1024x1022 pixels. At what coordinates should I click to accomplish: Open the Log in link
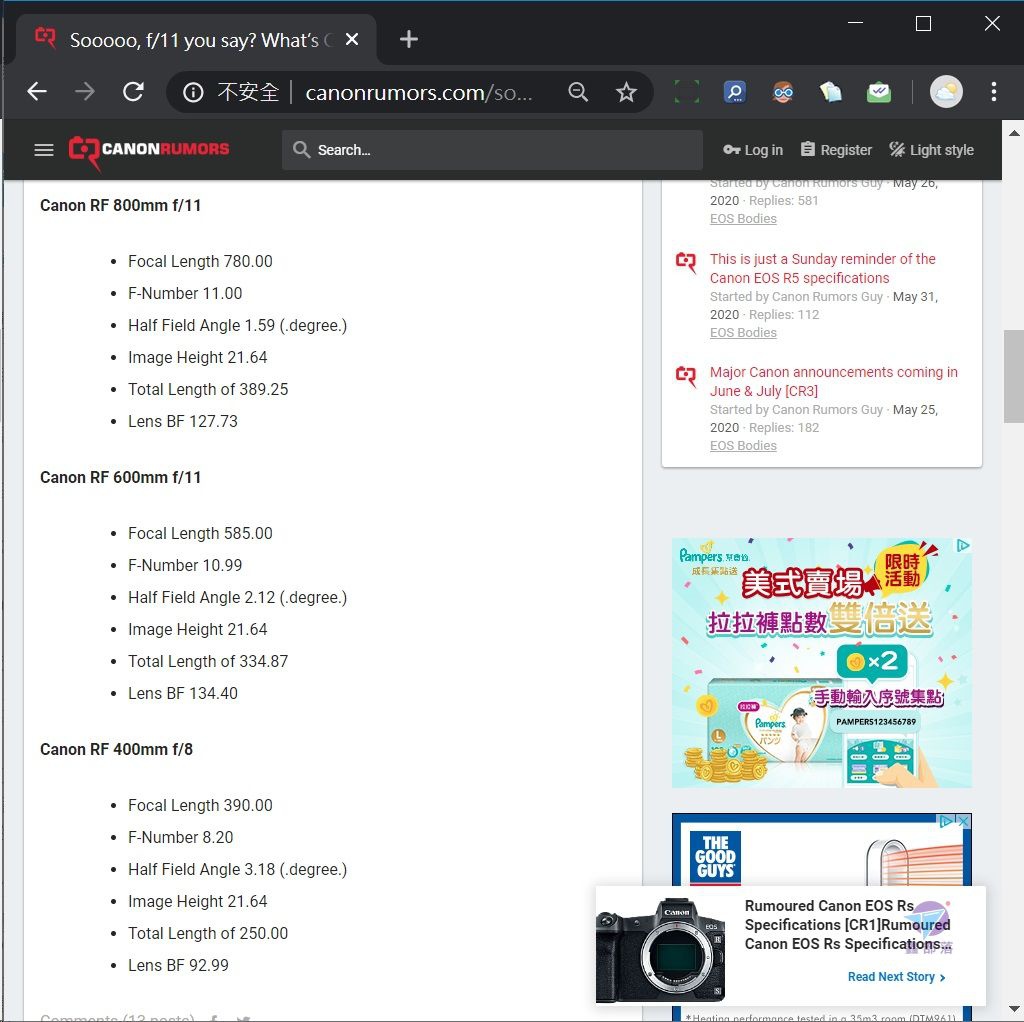pos(753,150)
